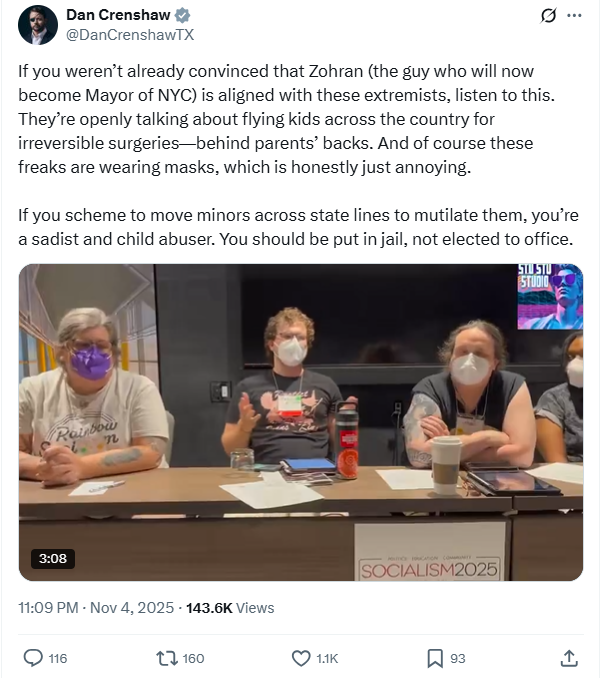Like the post with the heart icon
The height and width of the screenshot is (678, 601).
tap(300, 658)
